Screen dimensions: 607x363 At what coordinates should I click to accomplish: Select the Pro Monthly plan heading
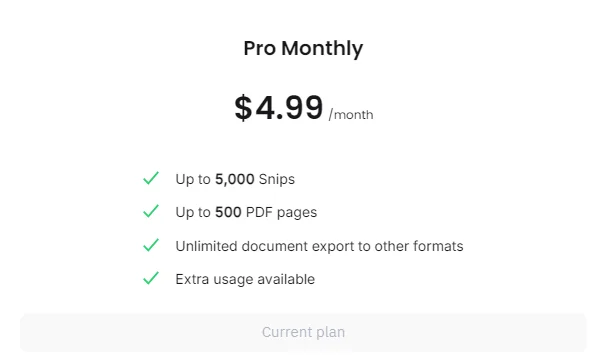[x=304, y=49]
